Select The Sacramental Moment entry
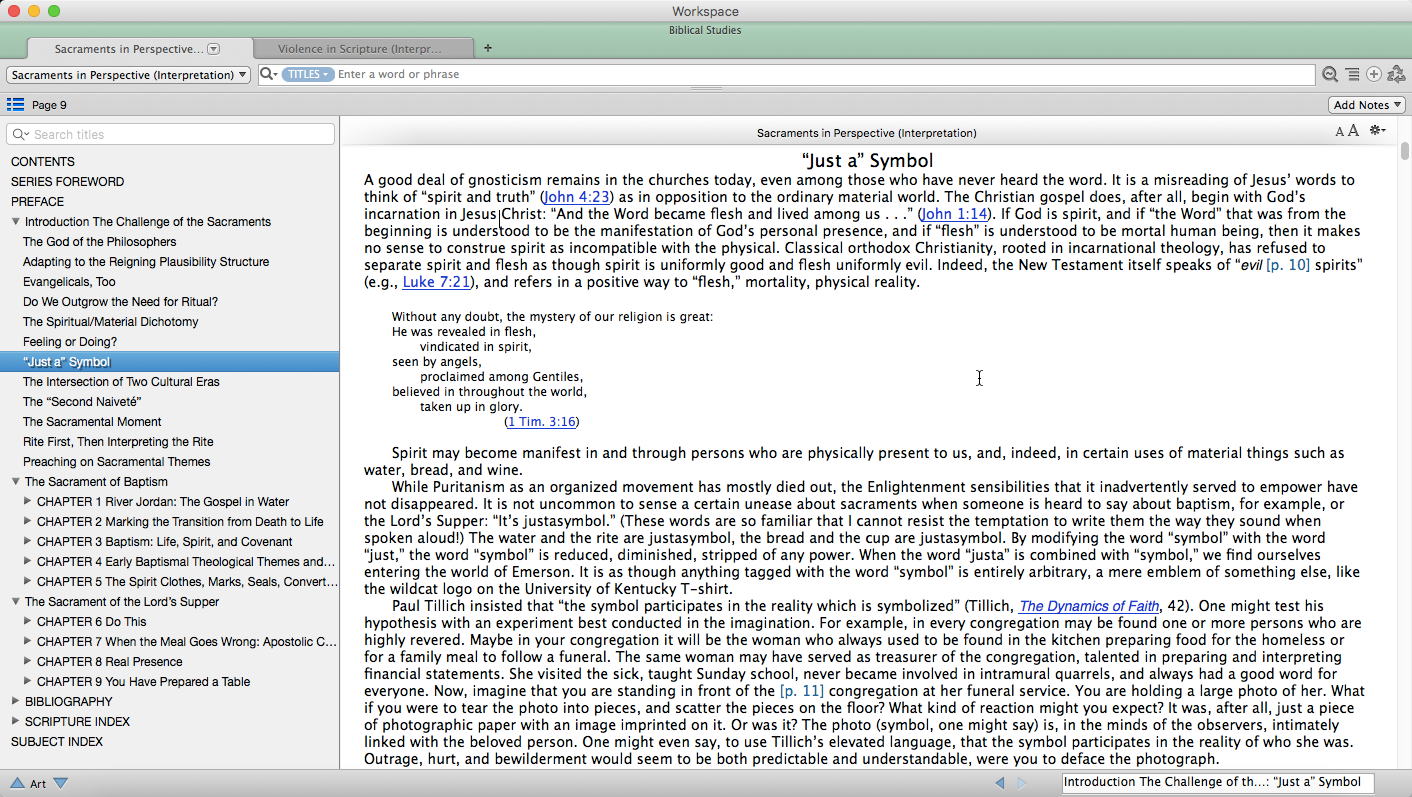The height and width of the screenshot is (797, 1412). pos(92,422)
